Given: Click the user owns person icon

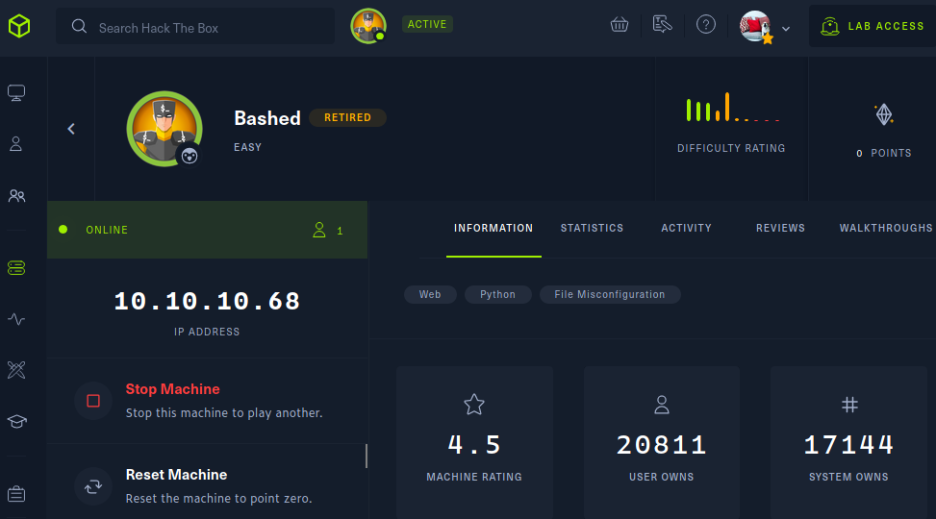Looking at the screenshot, I should [x=661, y=404].
